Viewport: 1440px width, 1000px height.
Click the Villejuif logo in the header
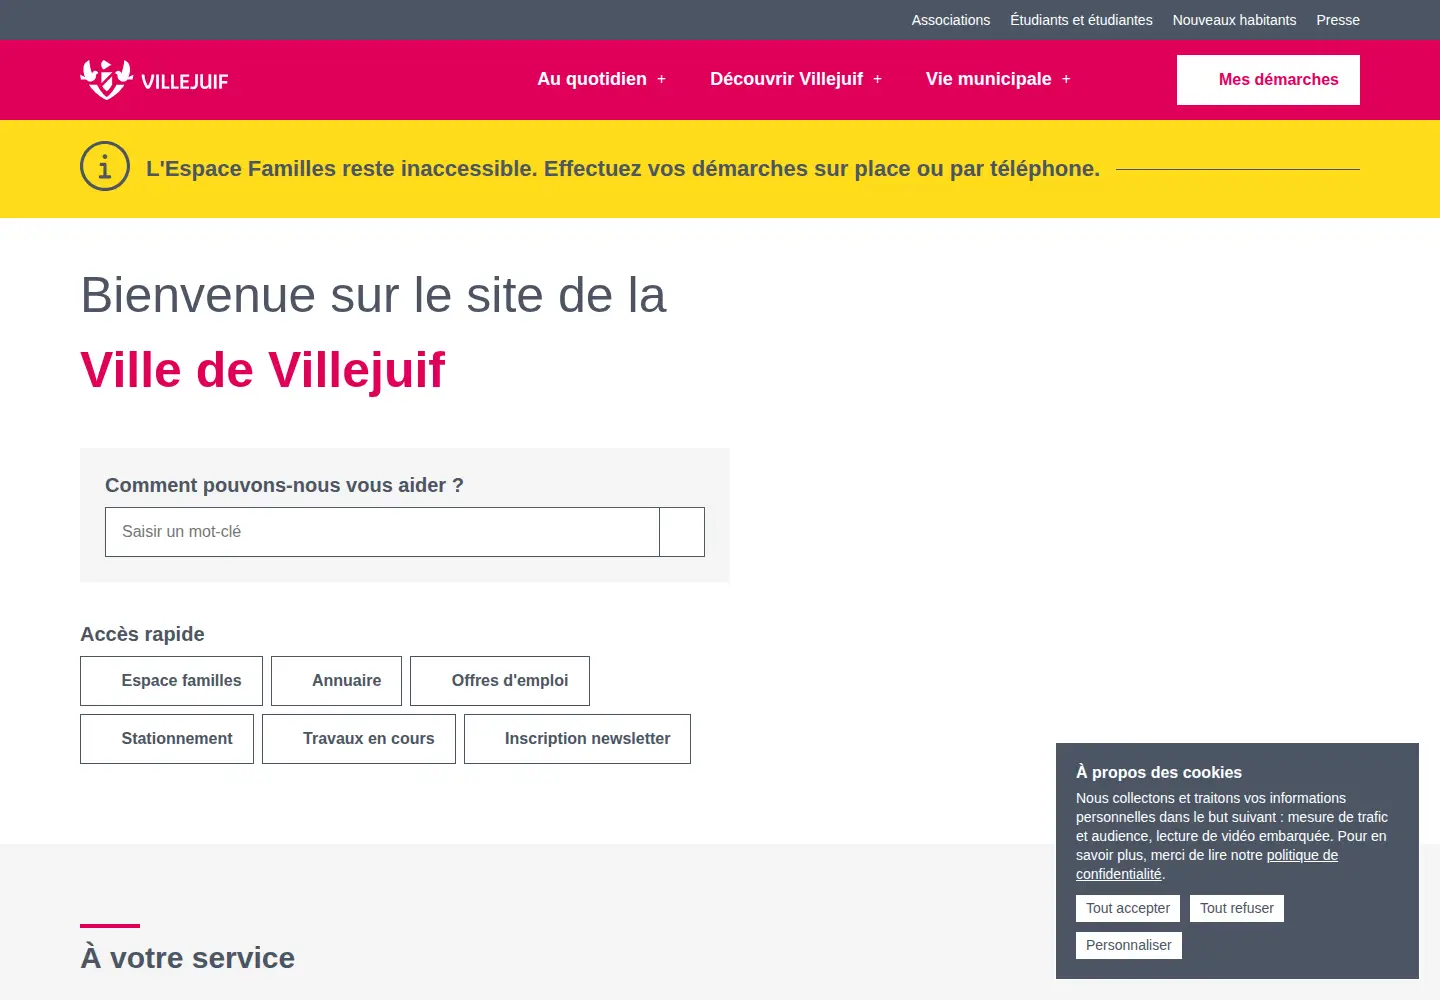pyautogui.click(x=154, y=80)
